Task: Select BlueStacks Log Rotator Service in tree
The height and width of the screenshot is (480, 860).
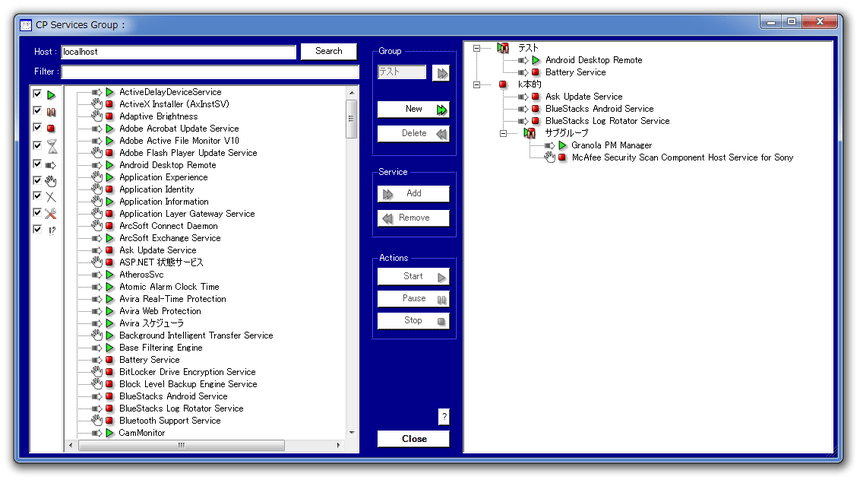Action: coord(607,121)
